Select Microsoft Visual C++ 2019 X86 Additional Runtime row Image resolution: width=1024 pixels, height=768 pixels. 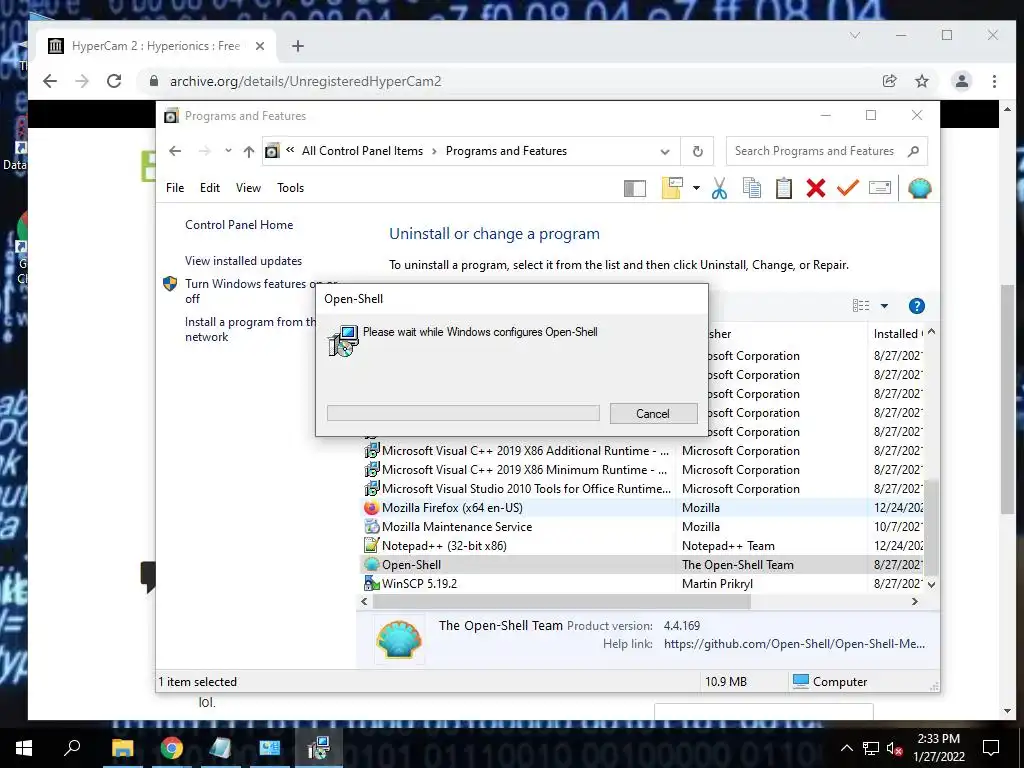643,451
